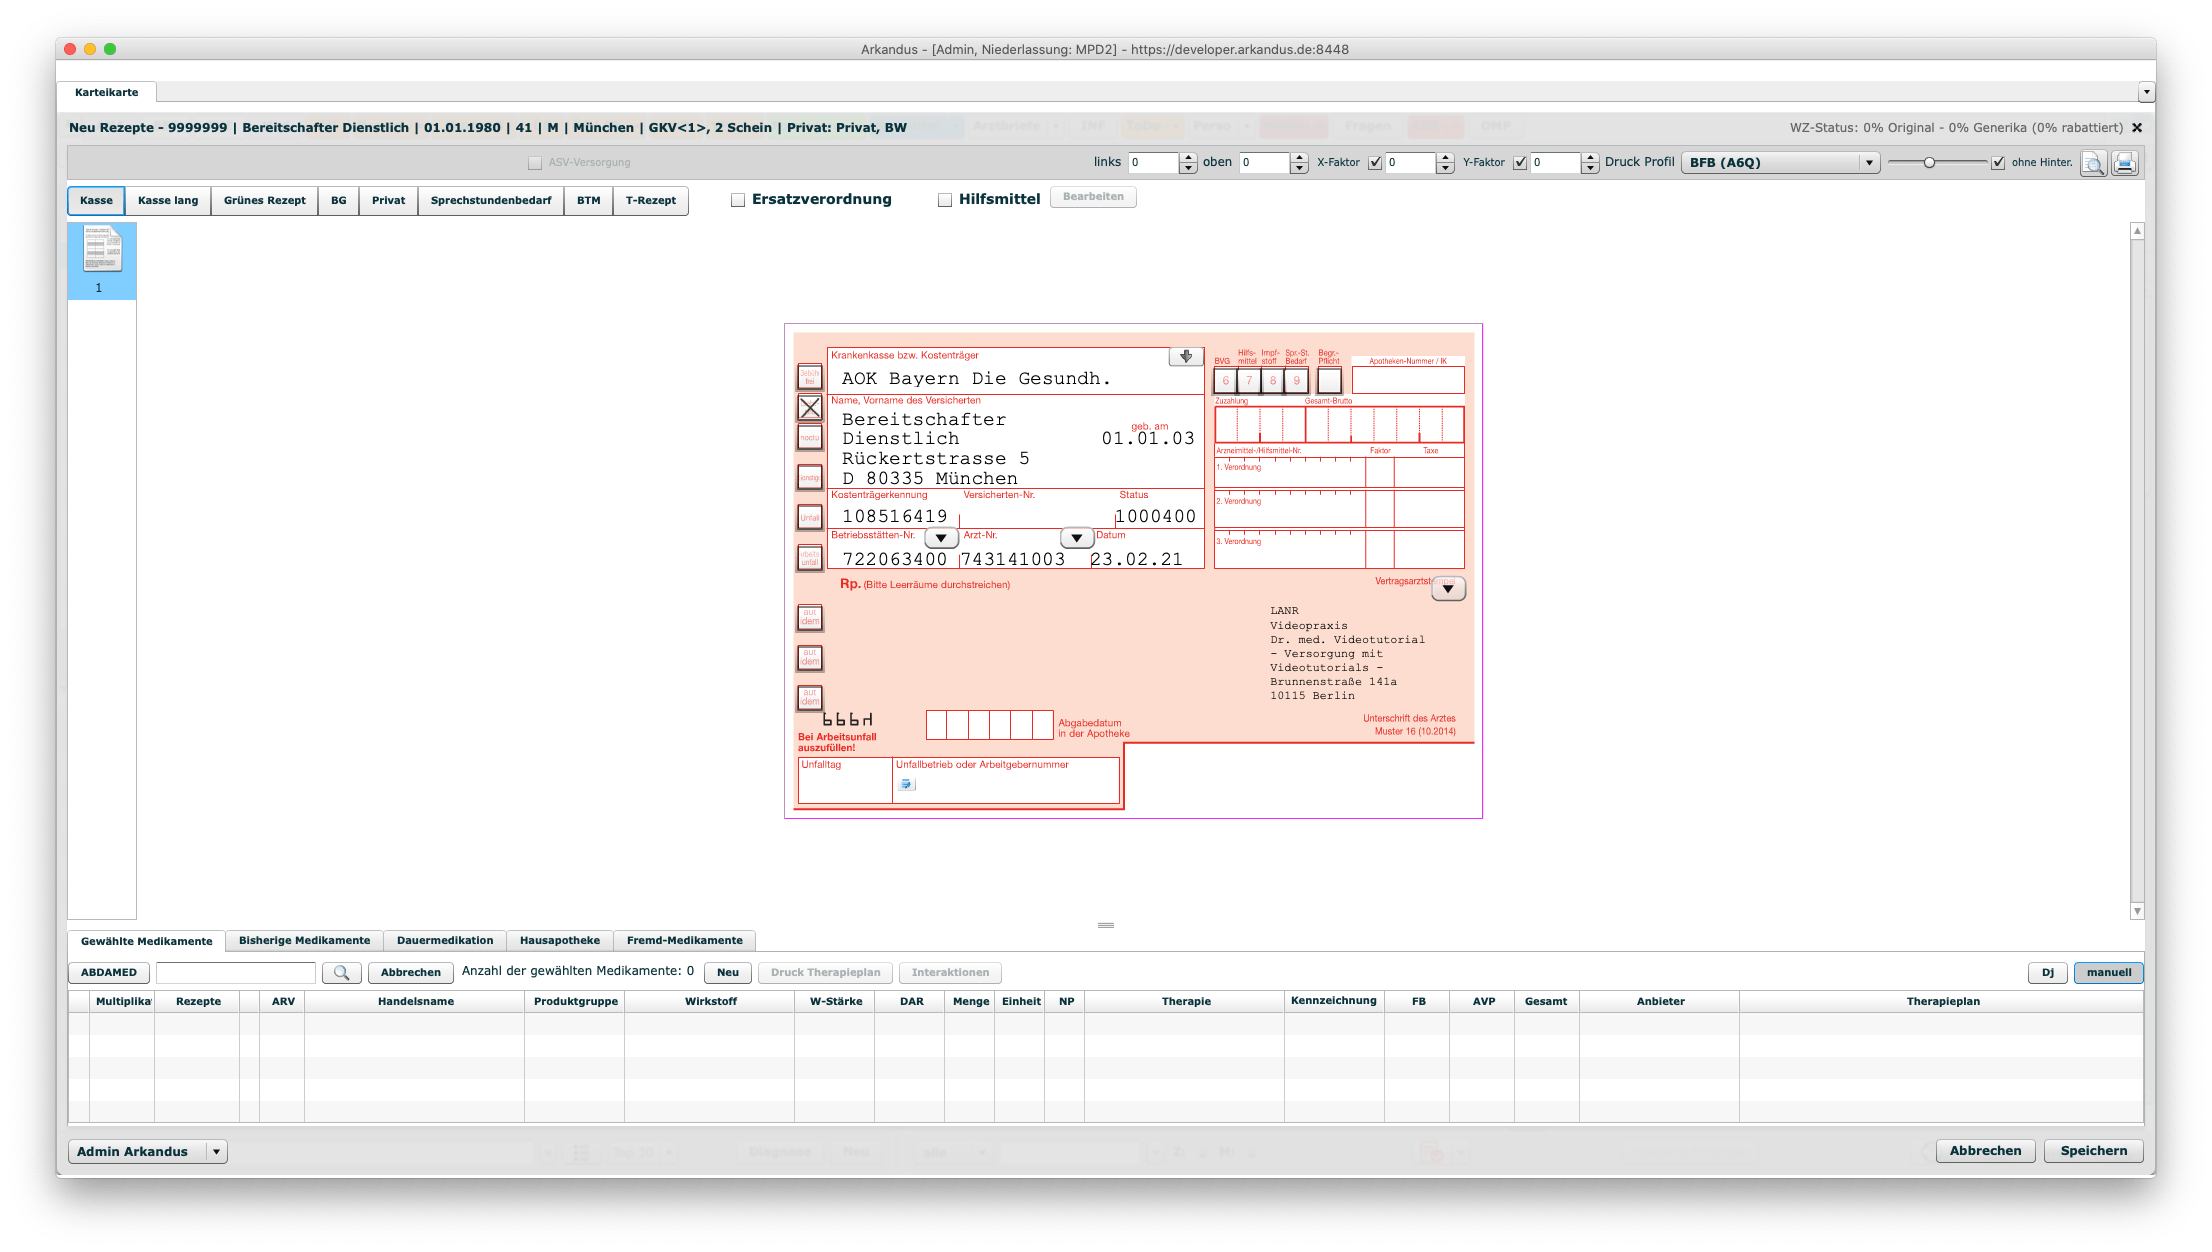Open the print preview magnifier icon

(x=2093, y=163)
